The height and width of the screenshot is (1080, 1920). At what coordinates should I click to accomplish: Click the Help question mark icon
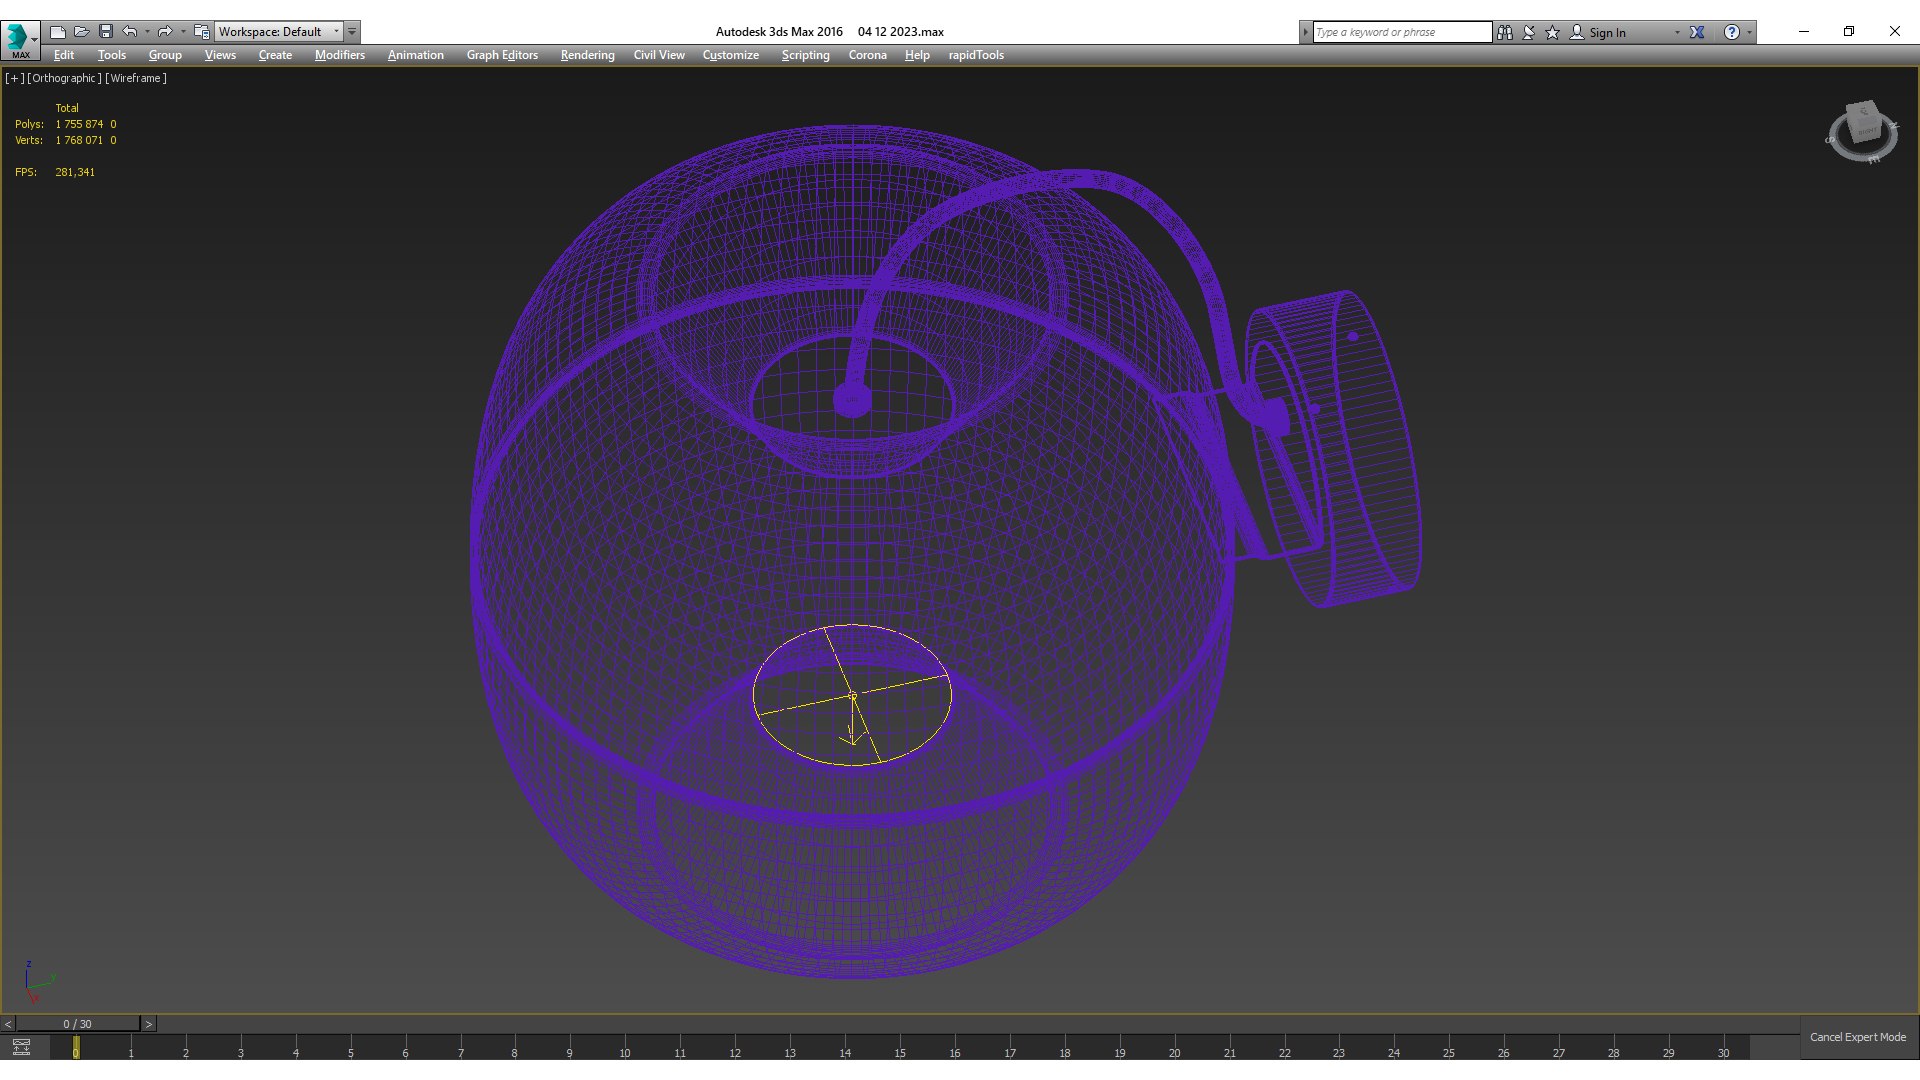1732,32
